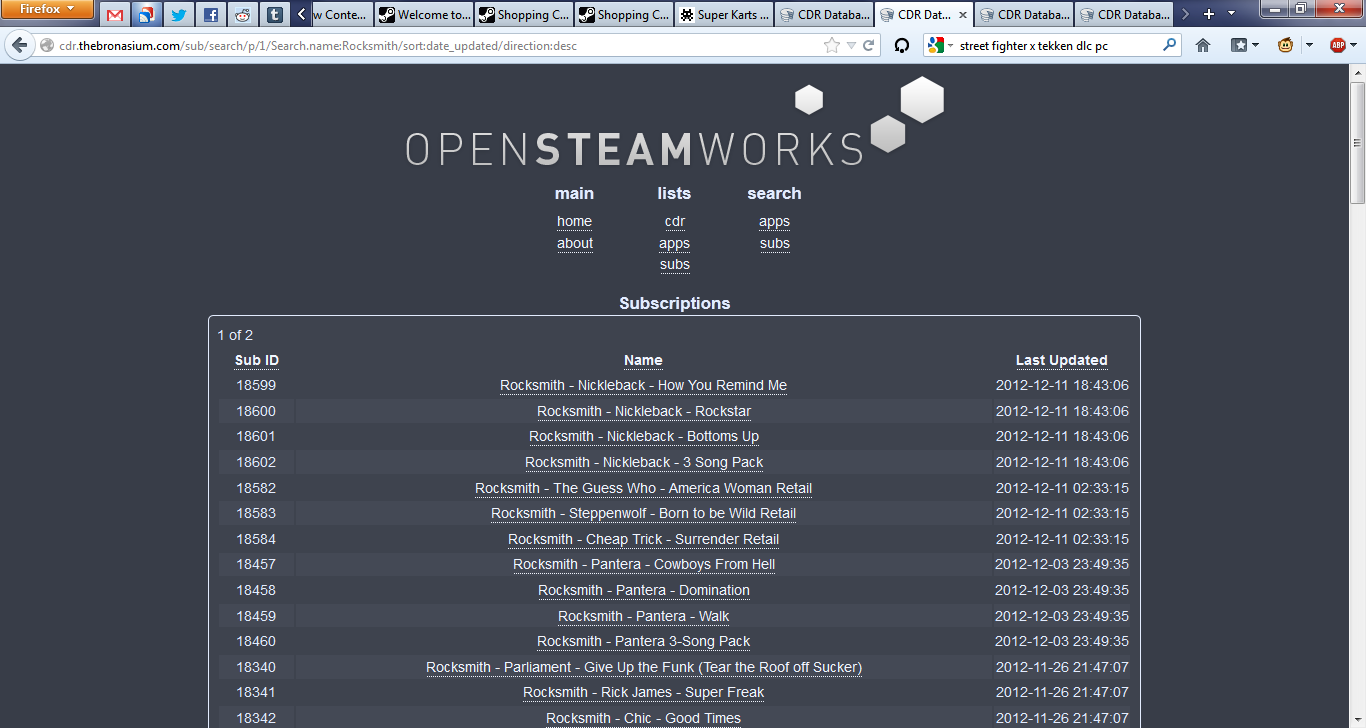This screenshot has height=728, width=1366.
Task: Switch to the Welcome to... Steam tab
Action: [423, 15]
